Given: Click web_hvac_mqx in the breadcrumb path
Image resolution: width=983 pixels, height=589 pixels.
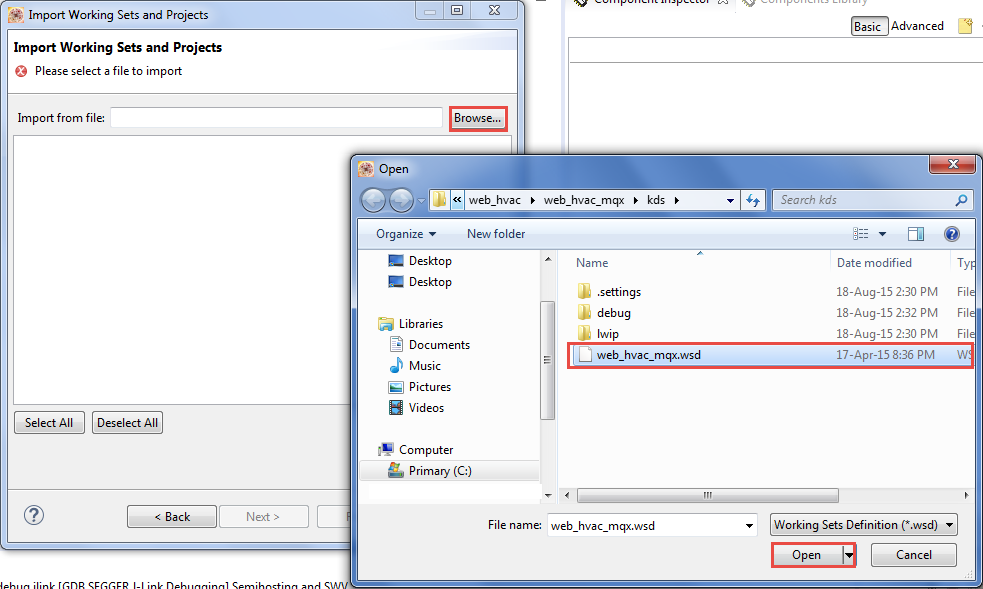Looking at the screenshot, I should [584, 200].
